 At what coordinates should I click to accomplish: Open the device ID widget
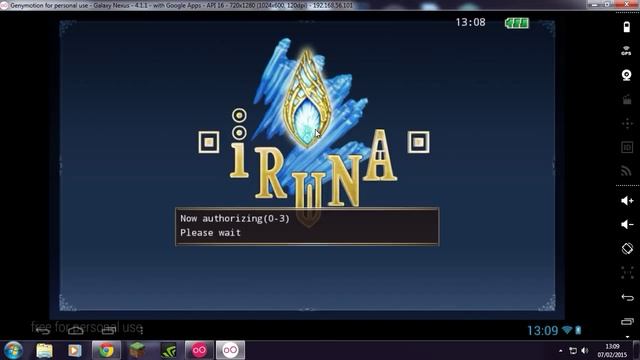click(627, 147)
